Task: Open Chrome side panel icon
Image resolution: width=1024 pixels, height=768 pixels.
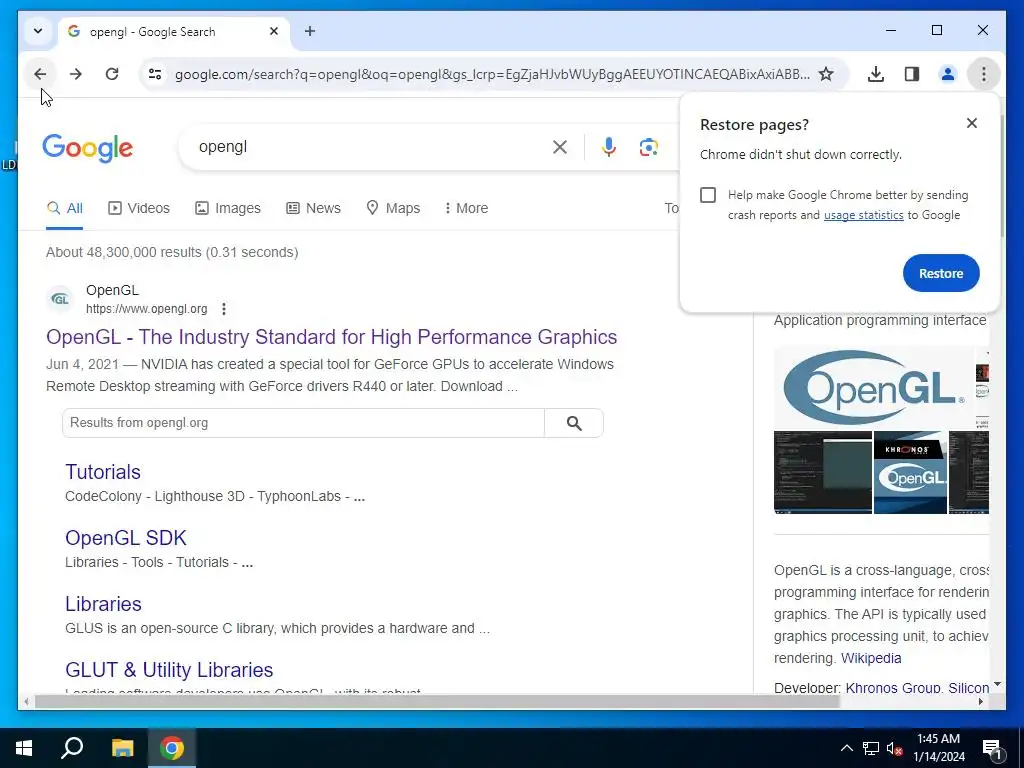Action: [x=912, y=74]
